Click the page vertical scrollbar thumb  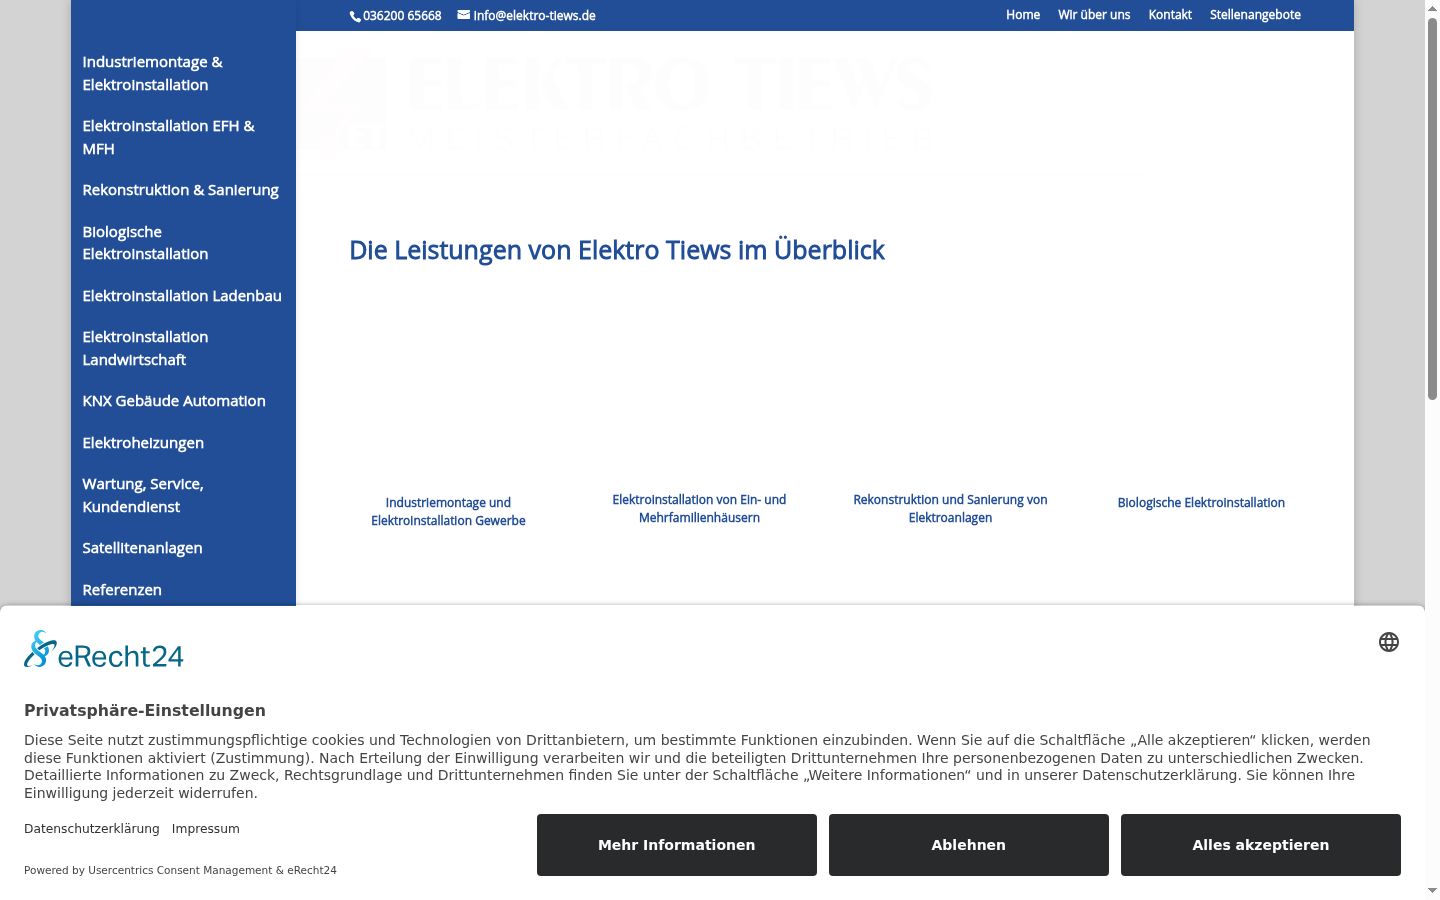coord(1432,210)
